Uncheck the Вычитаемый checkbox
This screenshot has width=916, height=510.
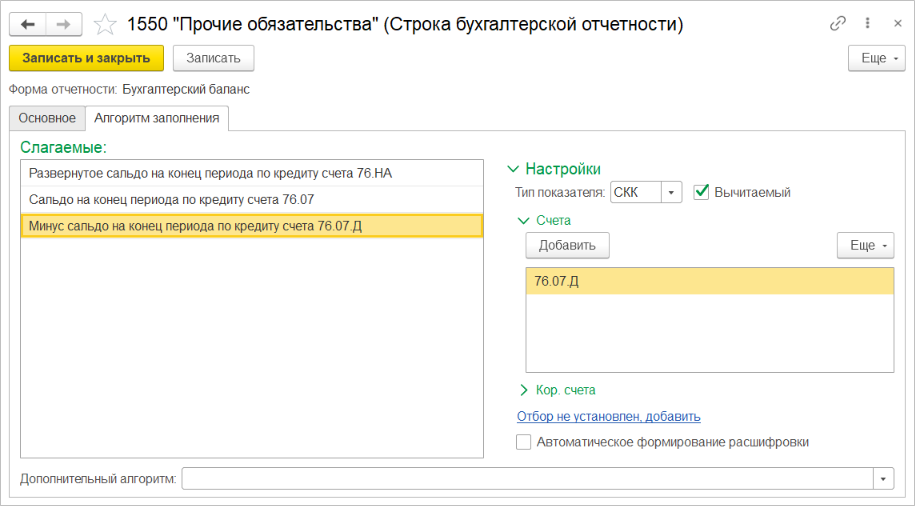(x=701, y=192)
